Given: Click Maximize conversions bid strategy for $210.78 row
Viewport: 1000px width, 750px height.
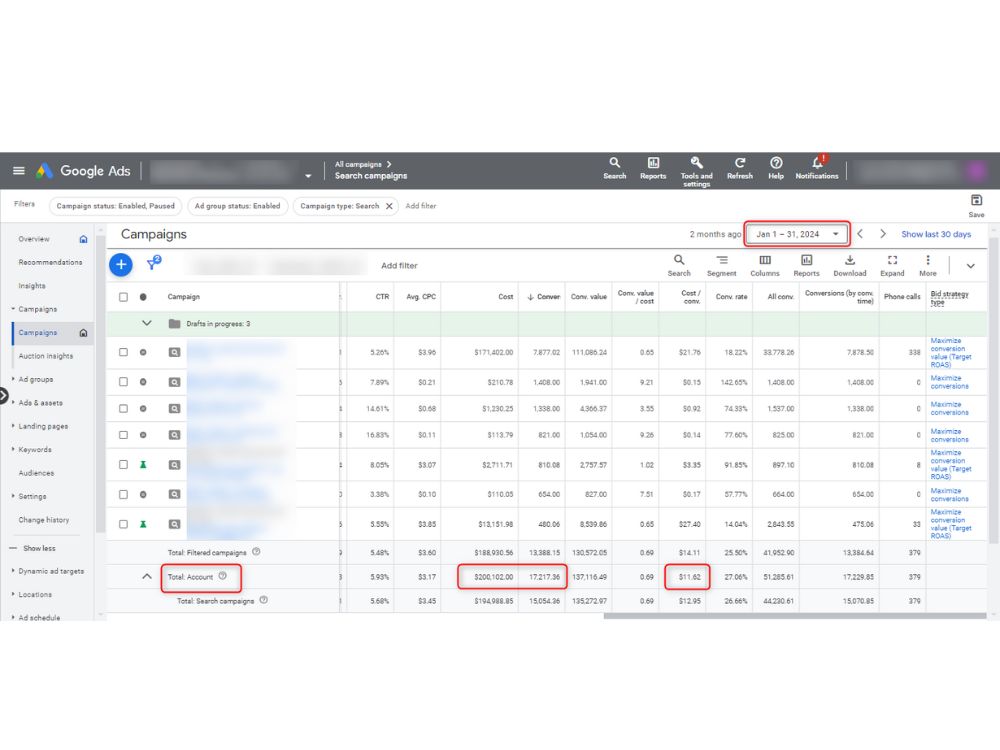Looking at the screenshot, I should point(949,382).
